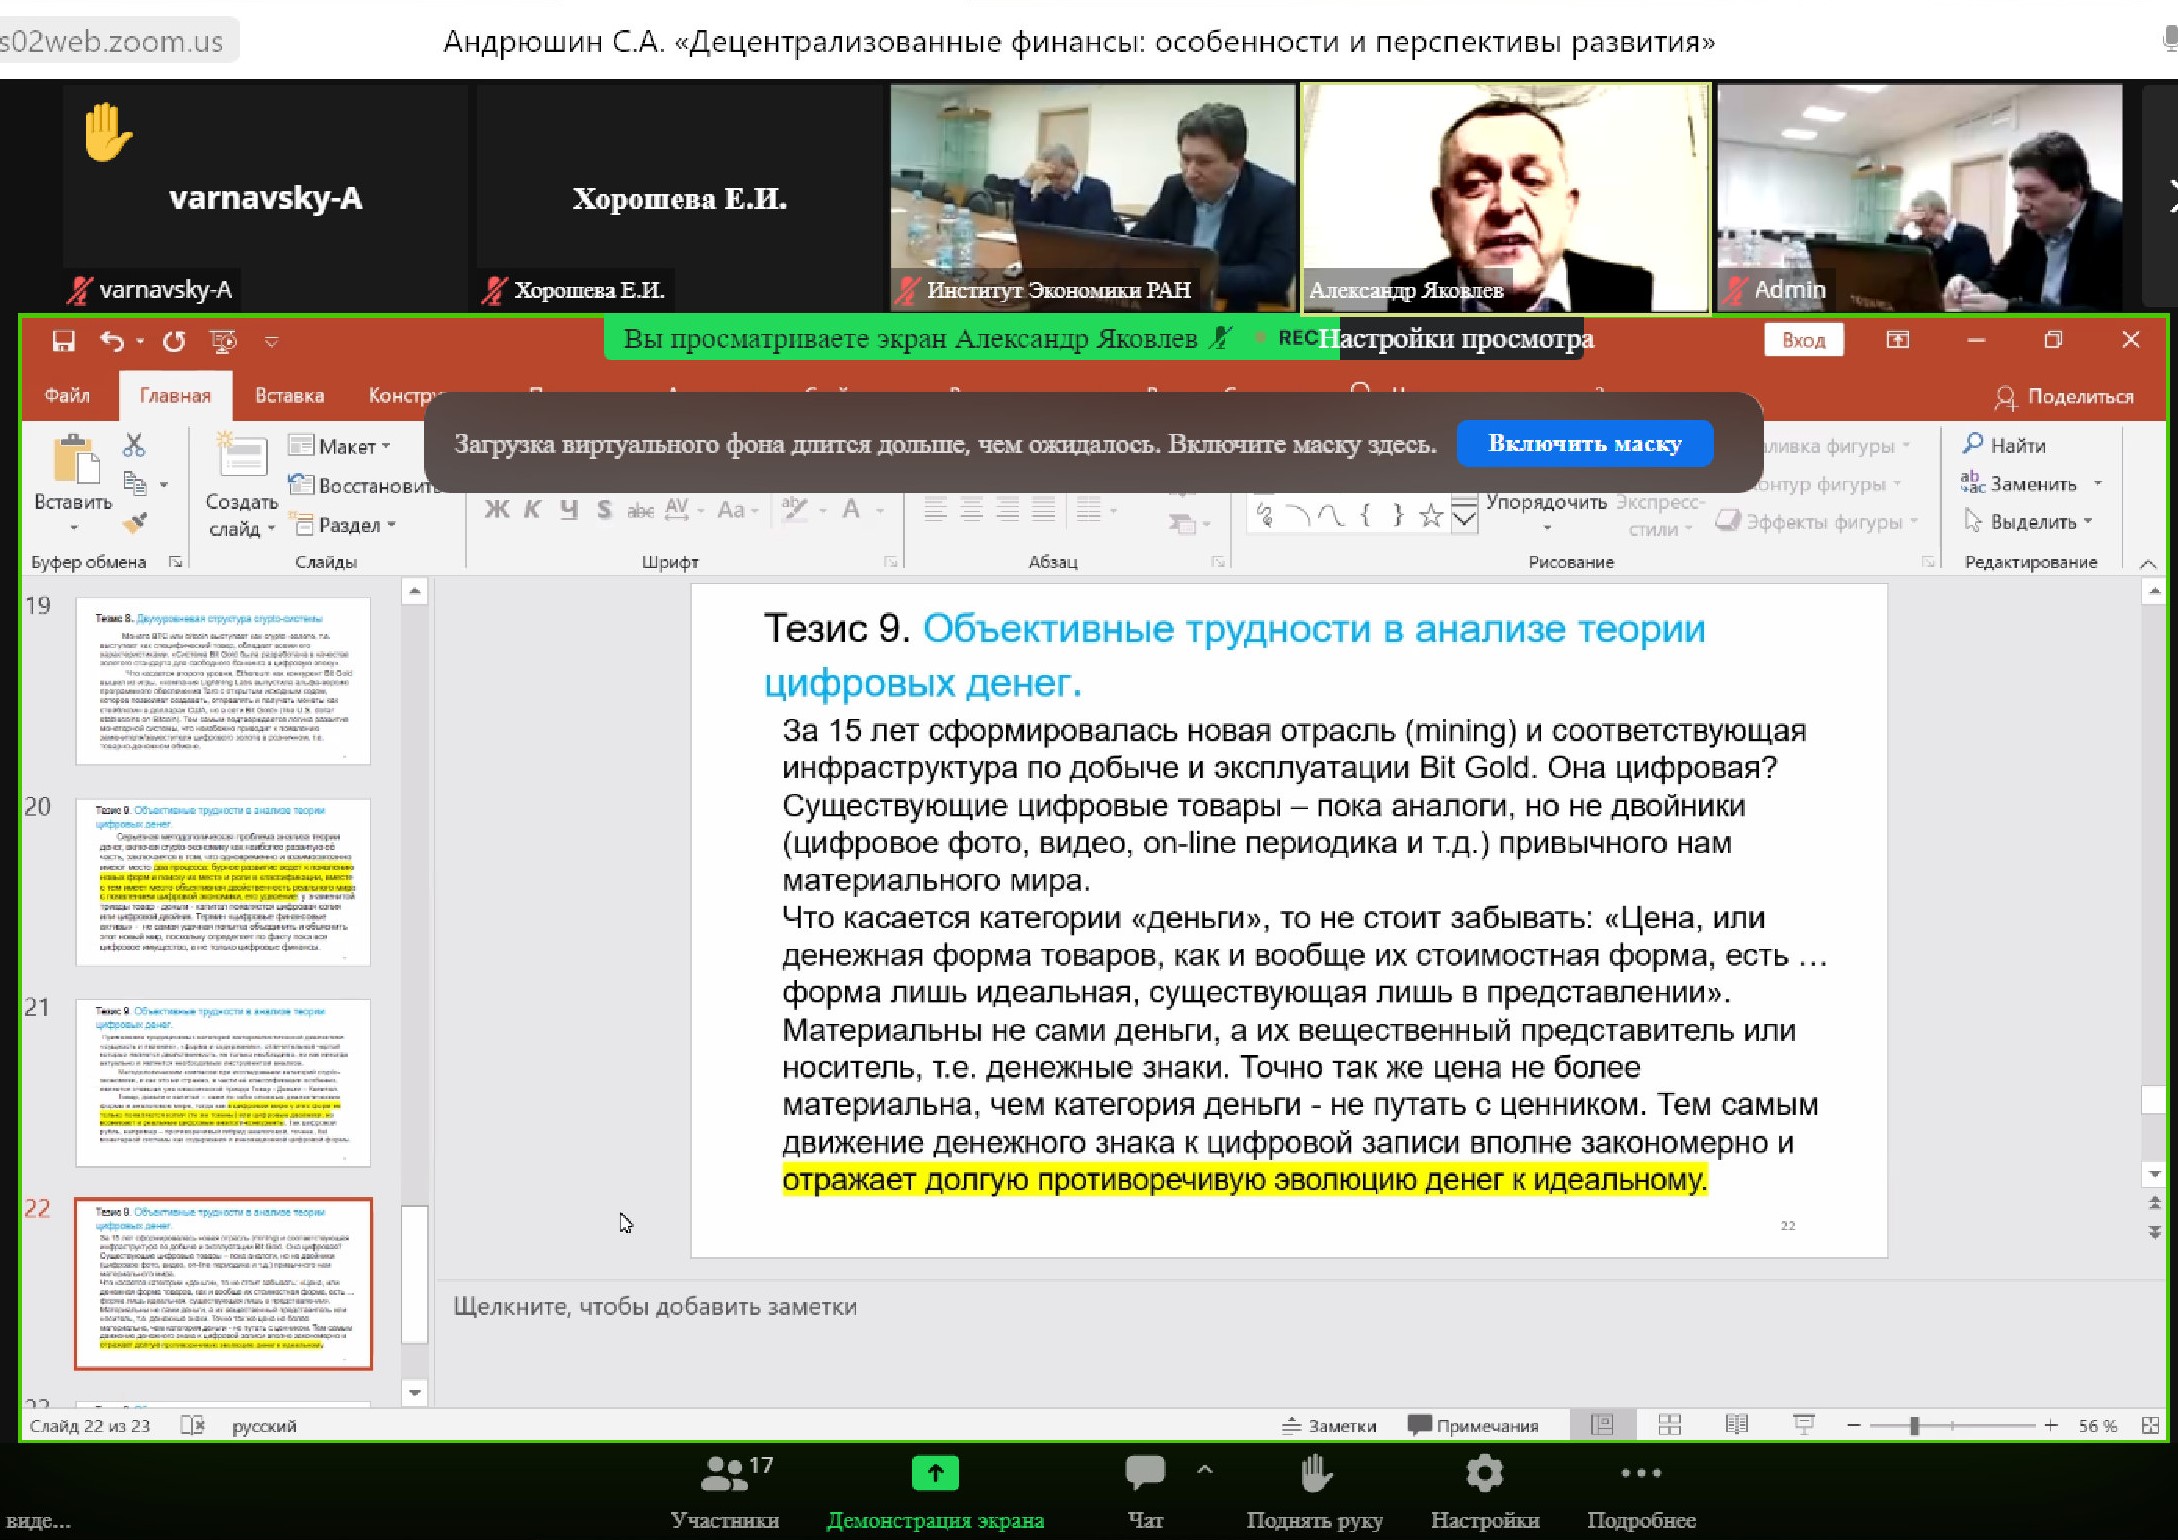
Task: Open the Выделить select dropdown
Action: click(x=2027, y=522)
